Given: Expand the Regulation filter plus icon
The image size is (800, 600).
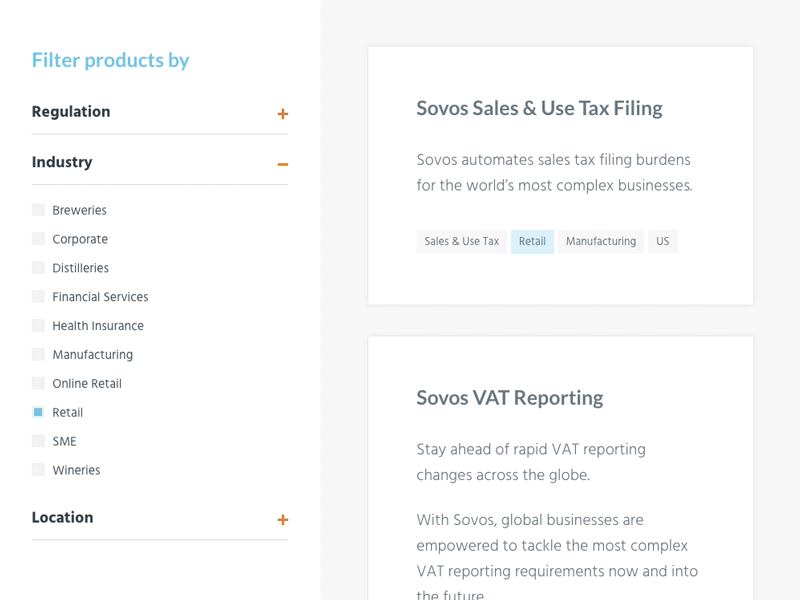Looking at the screenshot, I should point(283,114).
